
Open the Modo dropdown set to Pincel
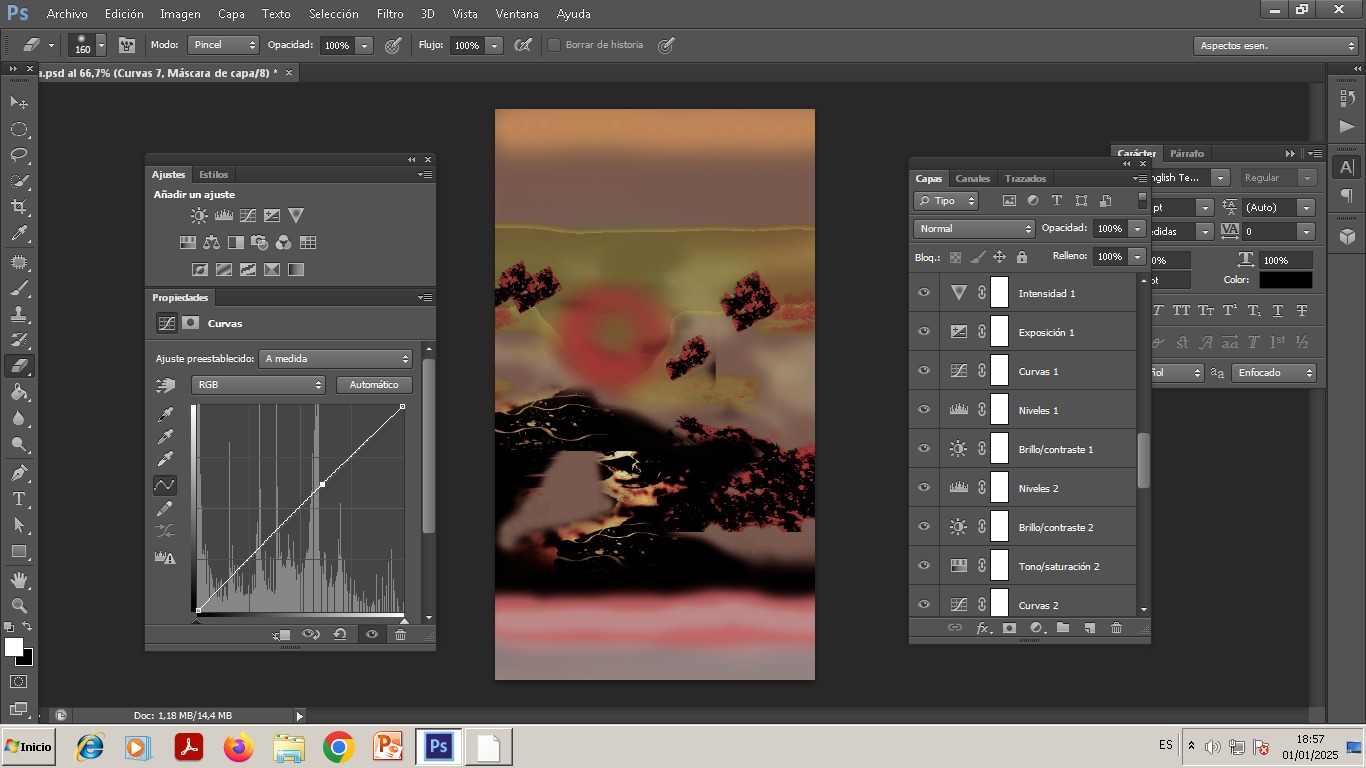(225, 45)
